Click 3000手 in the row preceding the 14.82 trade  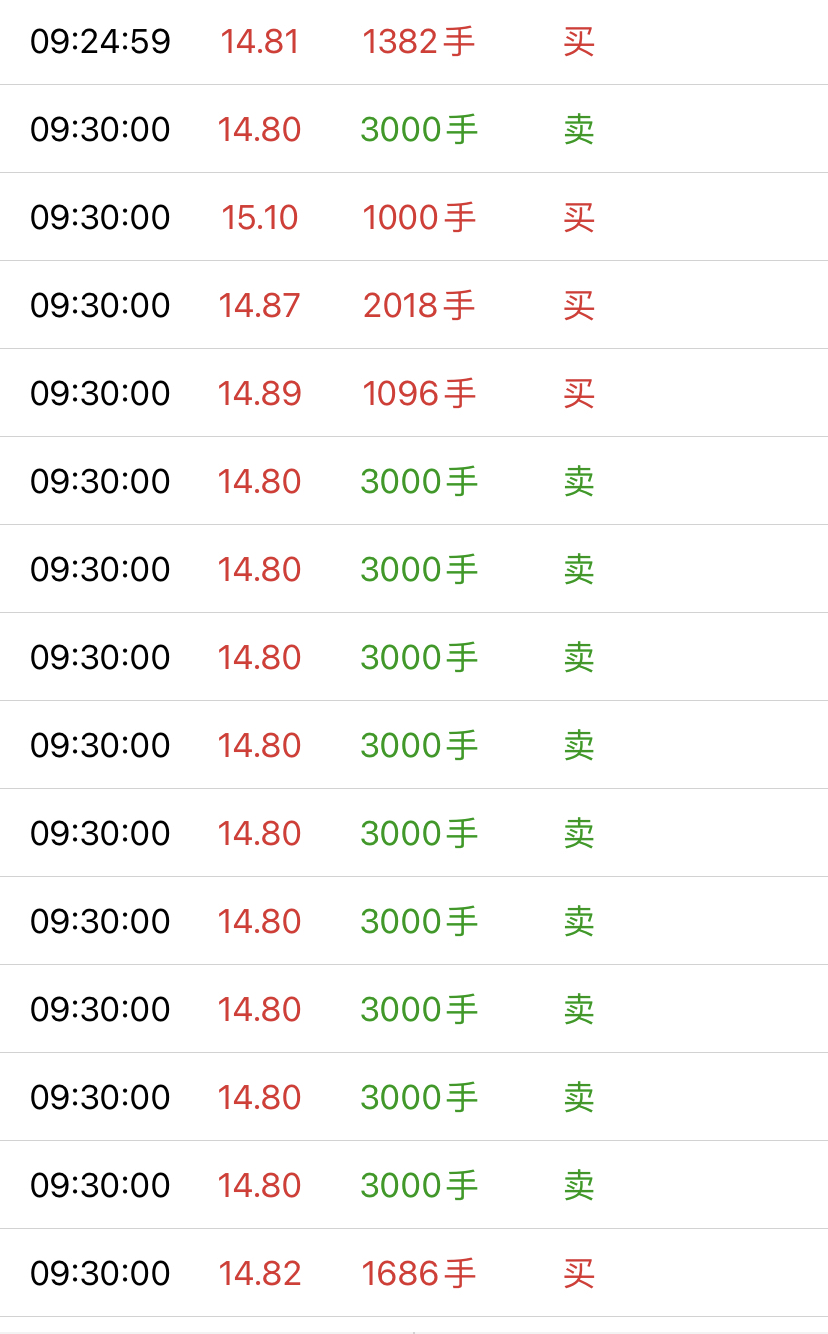419,1186
